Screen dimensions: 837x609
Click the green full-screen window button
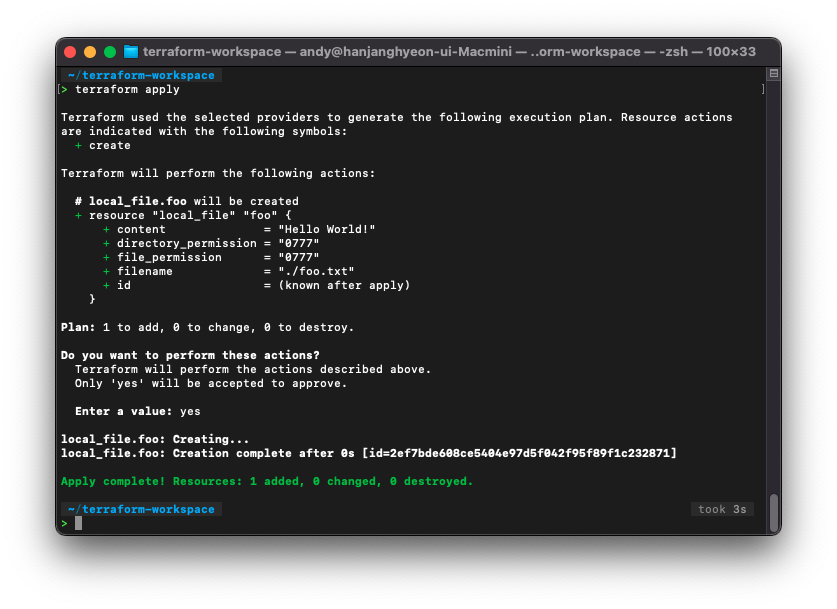pos(110,52)
